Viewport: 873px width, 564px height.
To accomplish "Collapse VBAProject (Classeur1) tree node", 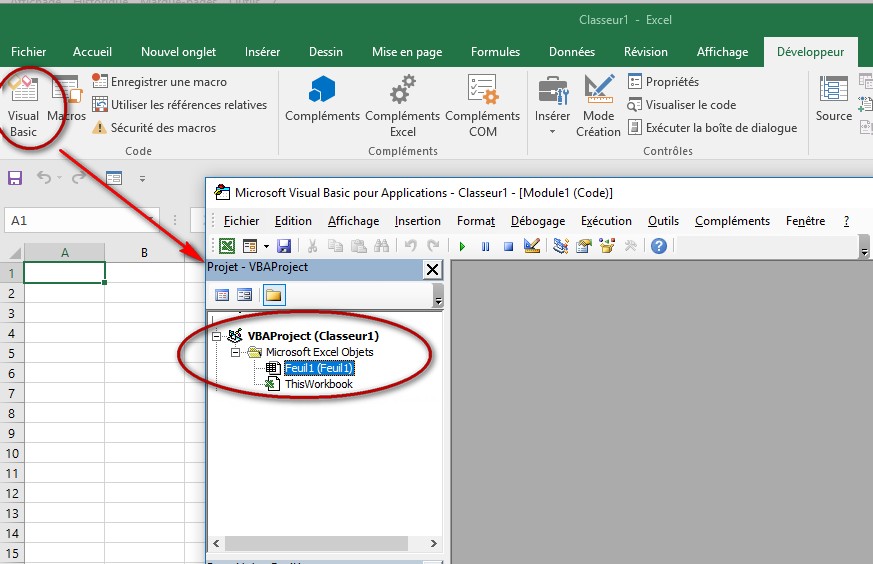I will [217, 336].
